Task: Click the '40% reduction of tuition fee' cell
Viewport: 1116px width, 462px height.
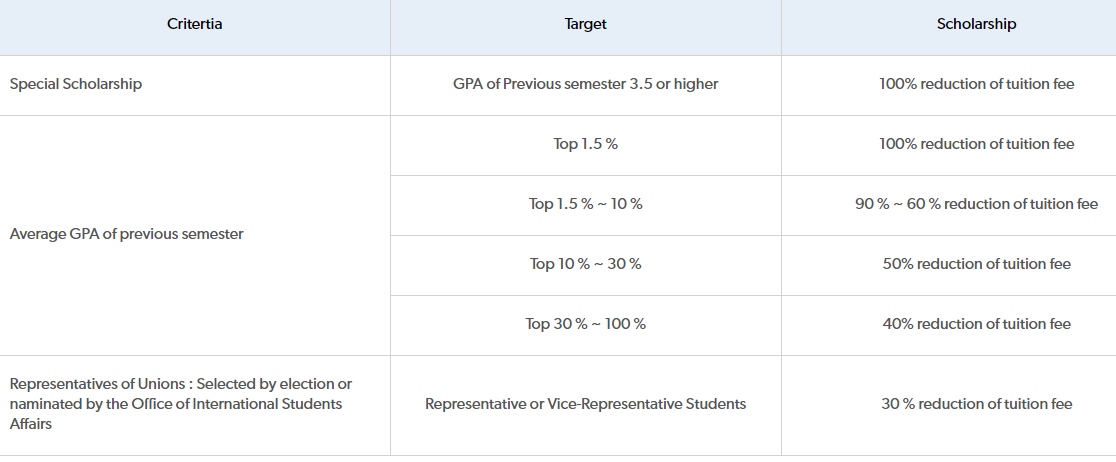Action: (976, 324)
